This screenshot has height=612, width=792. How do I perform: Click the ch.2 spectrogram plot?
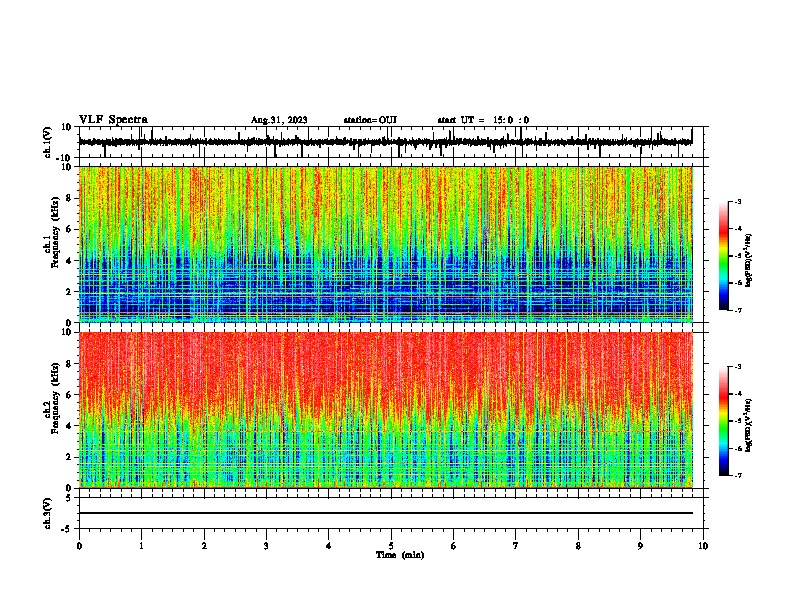pyautogui.click(x=386, y=410)
